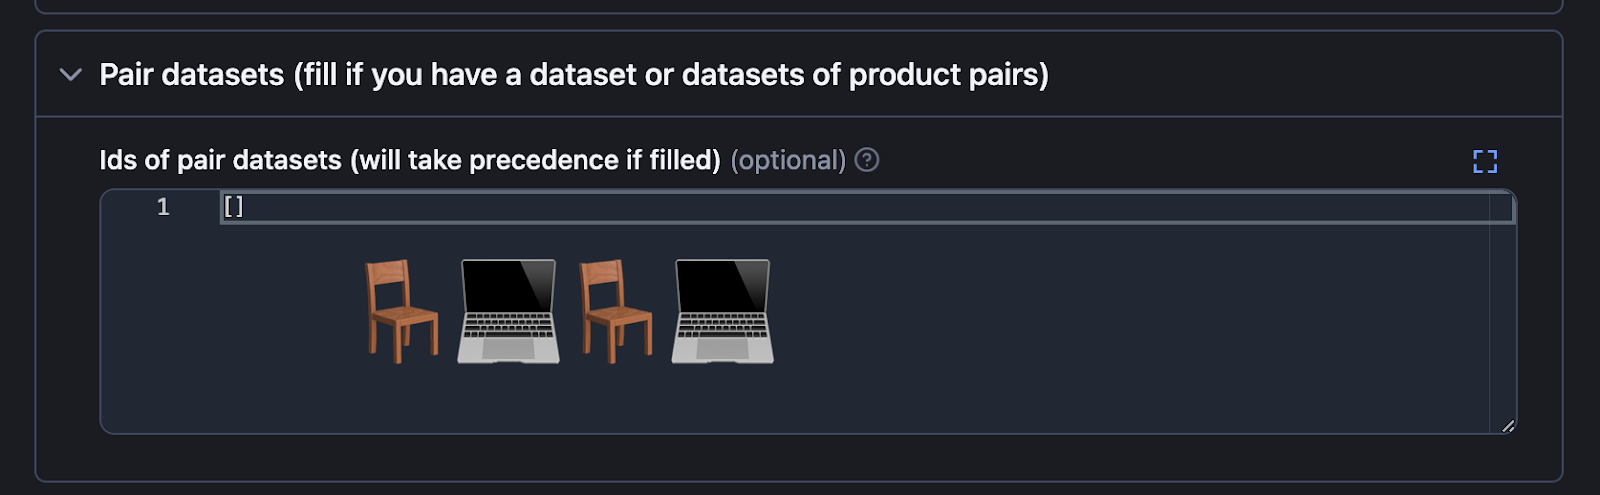Click the blank editor space beside the second laptop
This screenshot has height=495, width=1600.
1130,311
